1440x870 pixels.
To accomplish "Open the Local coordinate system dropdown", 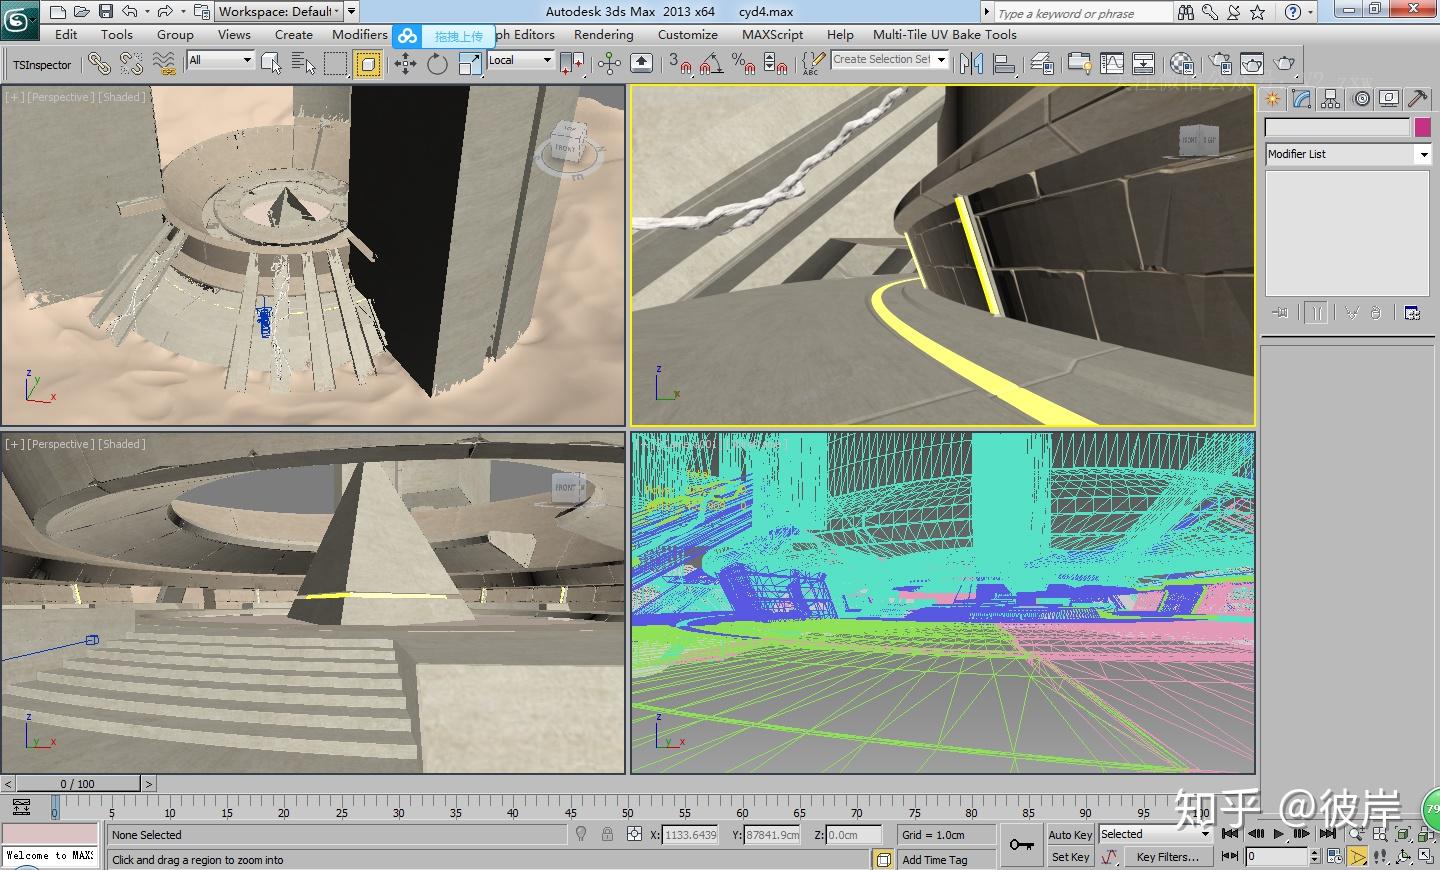I will [520, 60].
